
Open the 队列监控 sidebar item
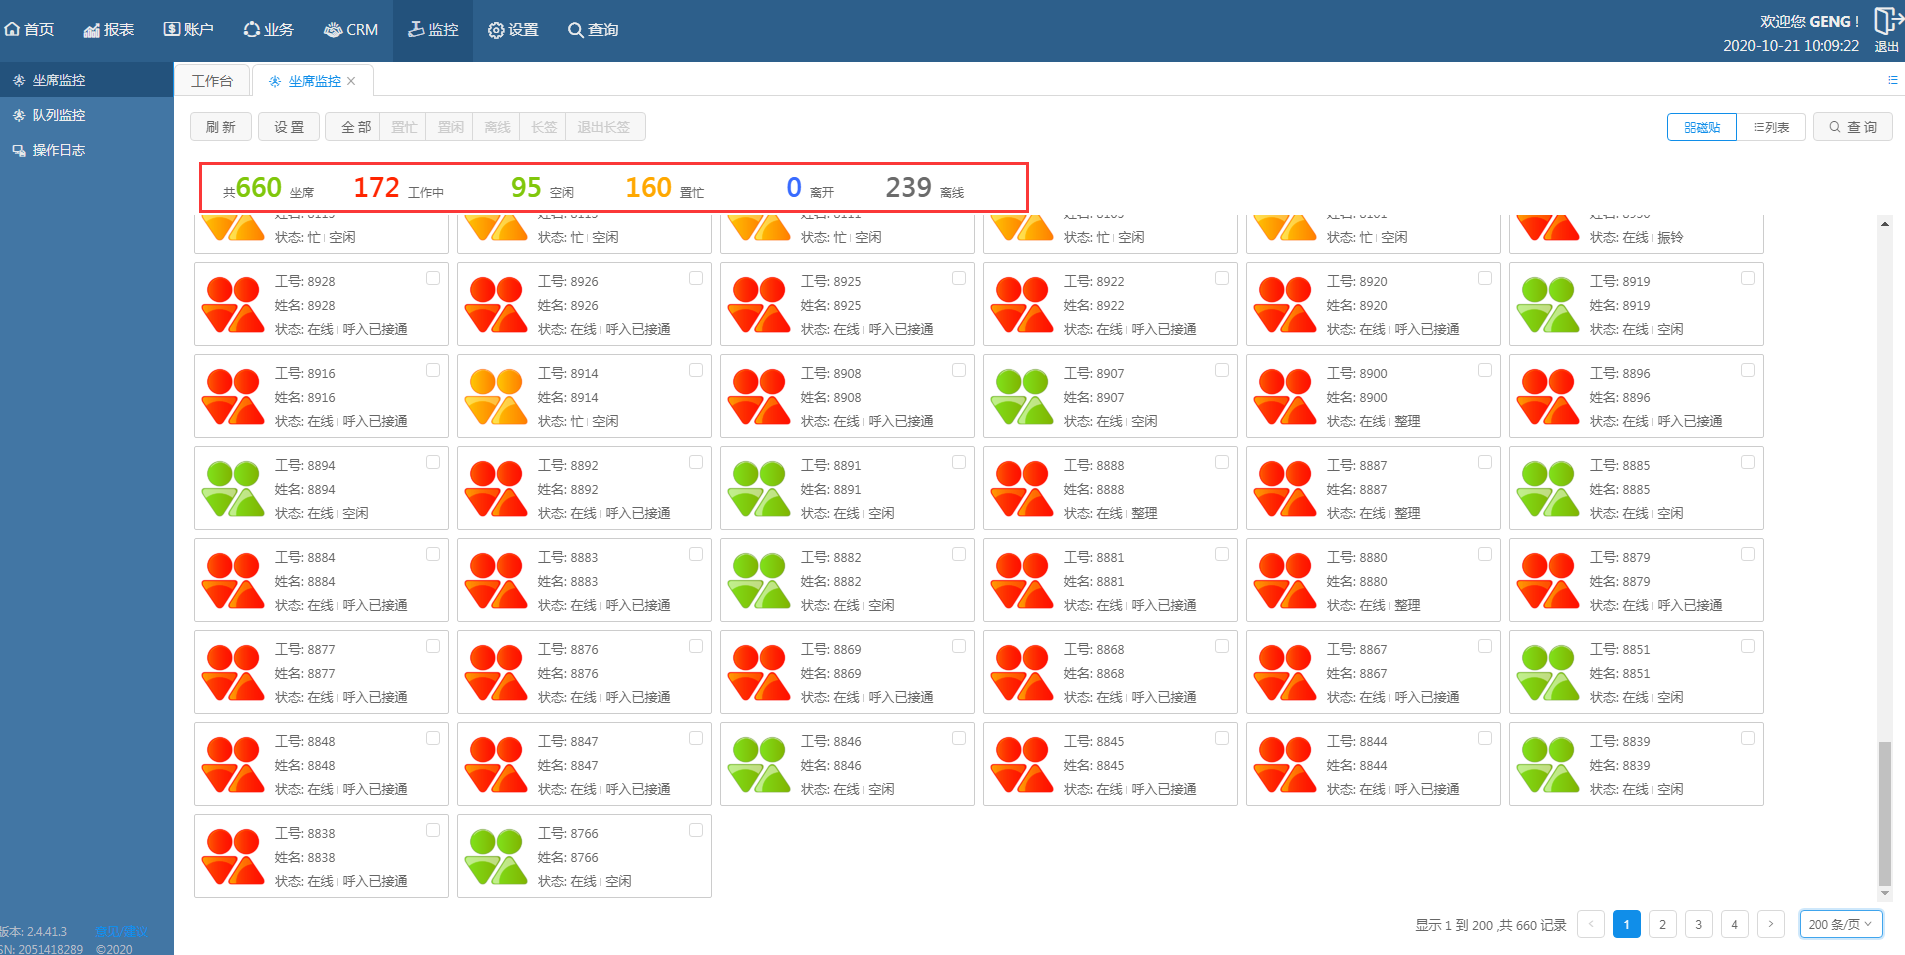(x=59, y=115)
